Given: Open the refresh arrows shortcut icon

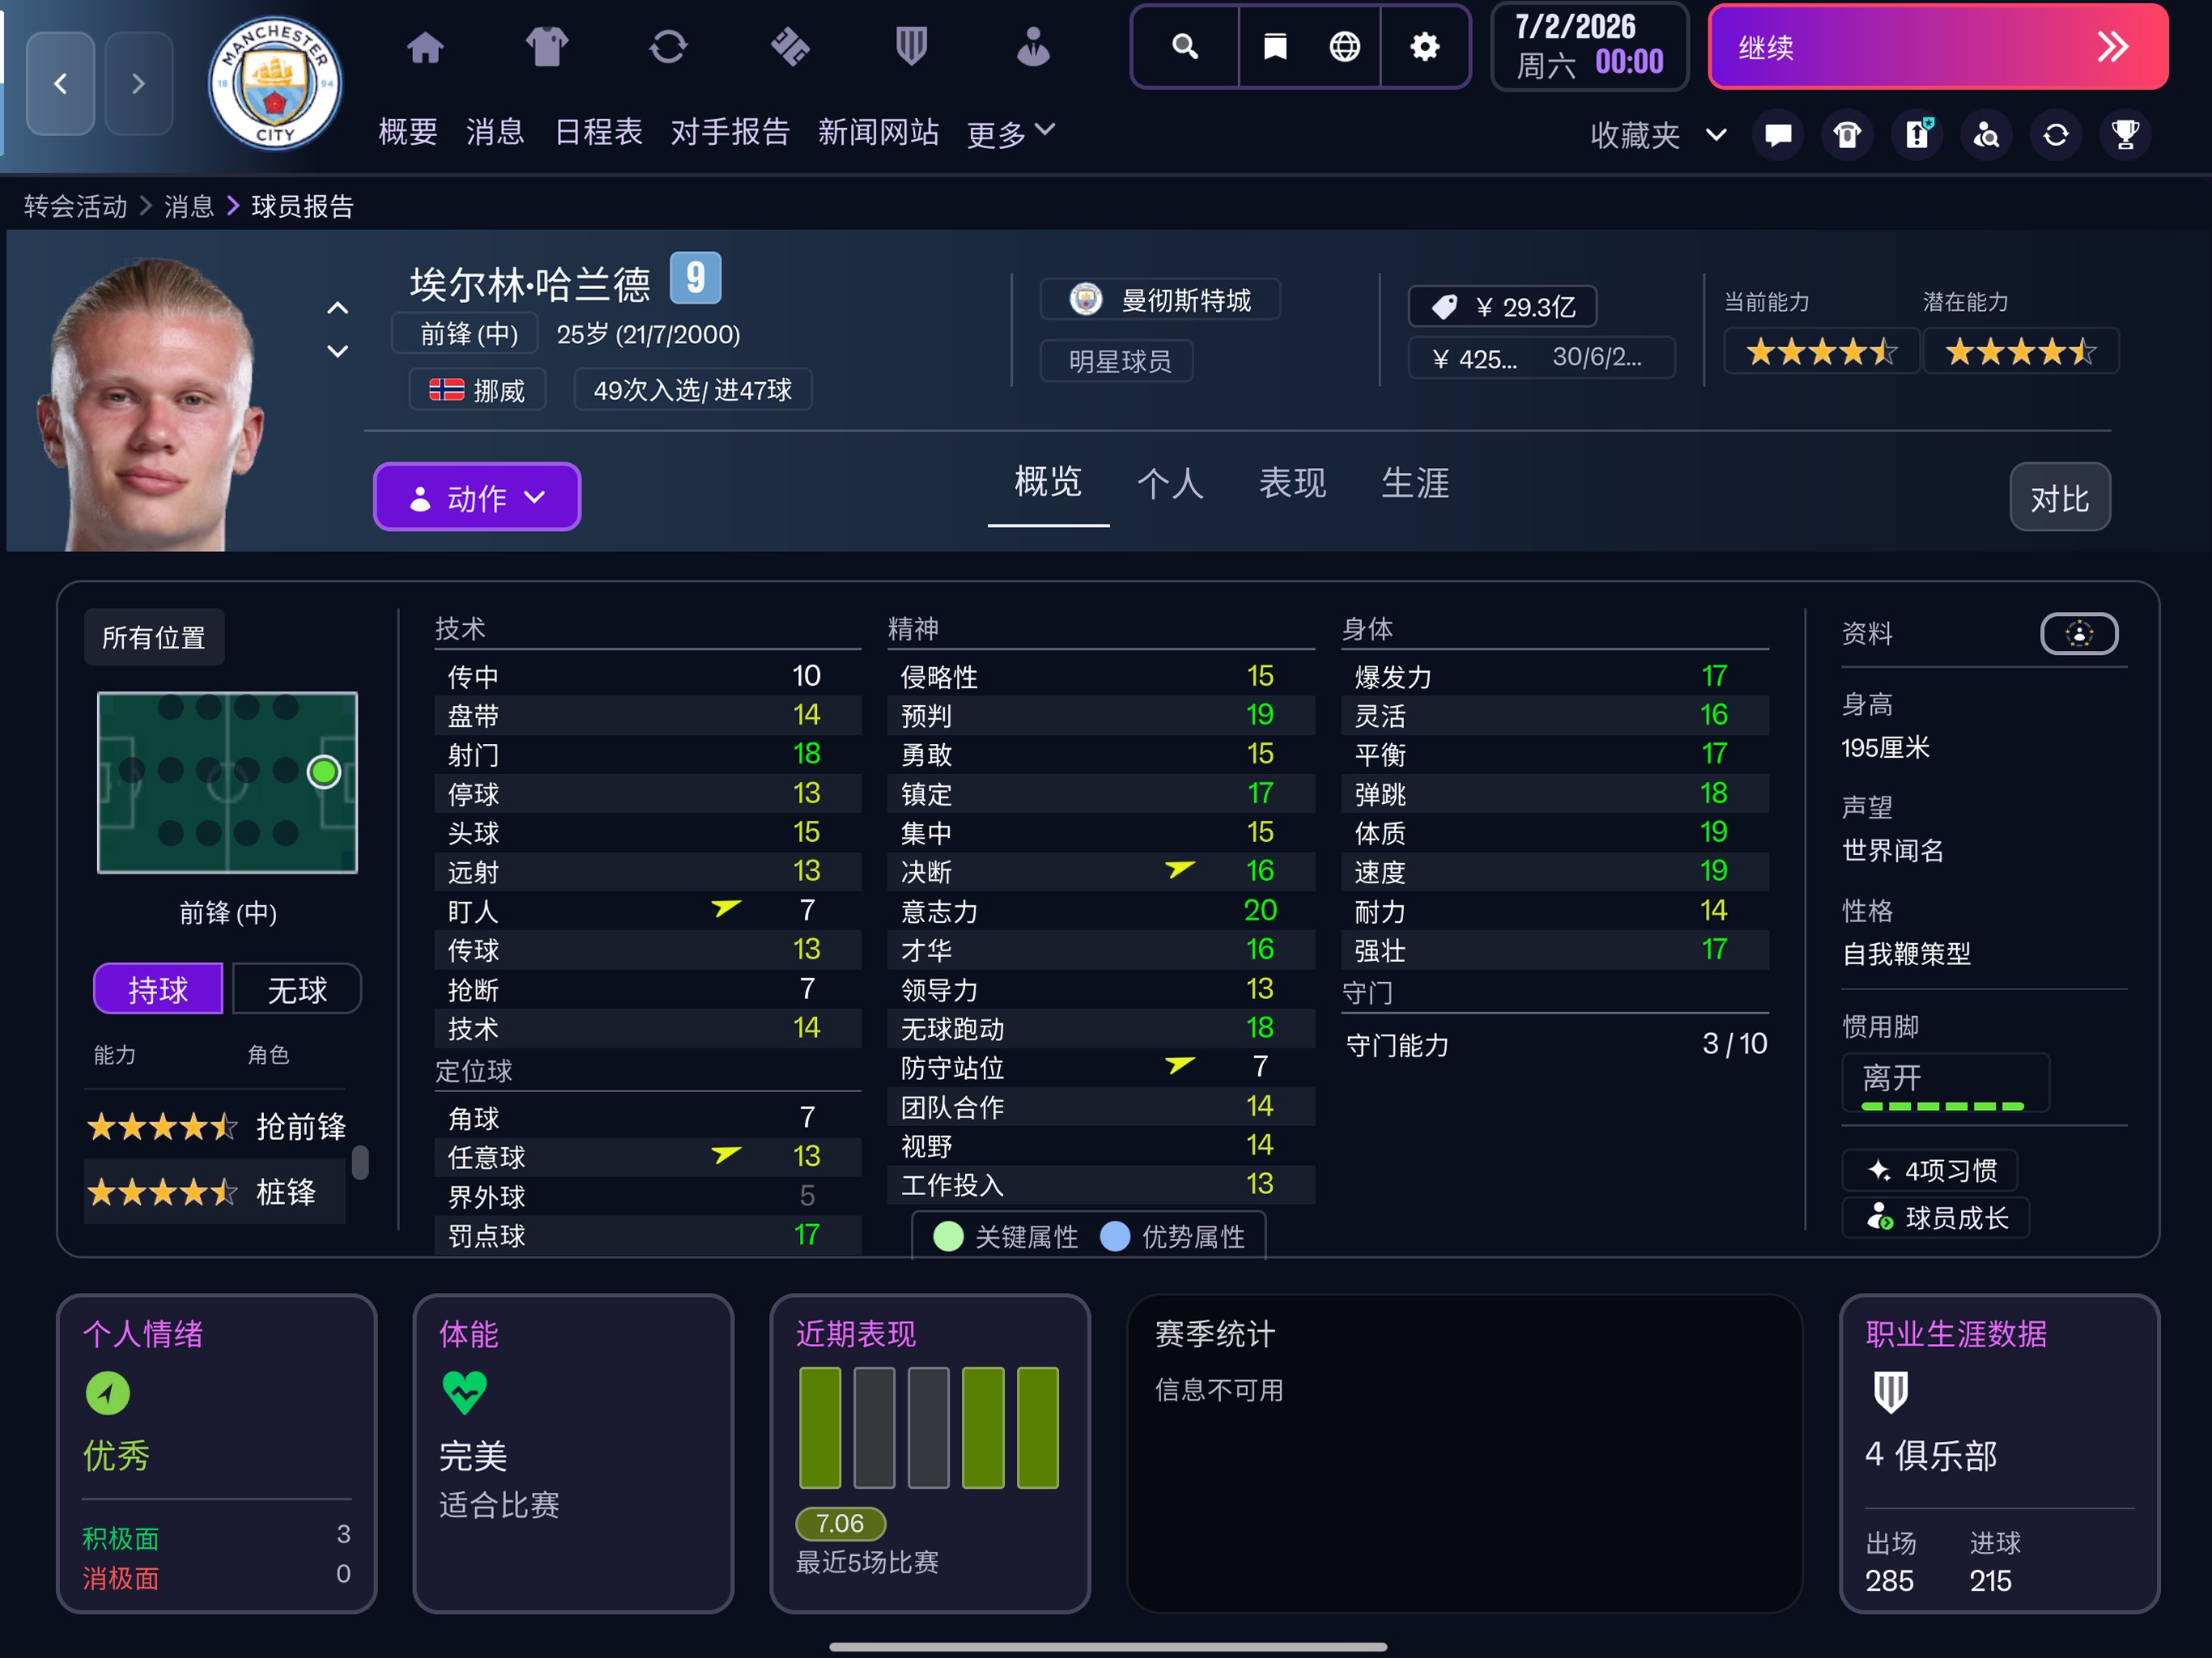Looking at the screenshot, I should (2056, 134).
